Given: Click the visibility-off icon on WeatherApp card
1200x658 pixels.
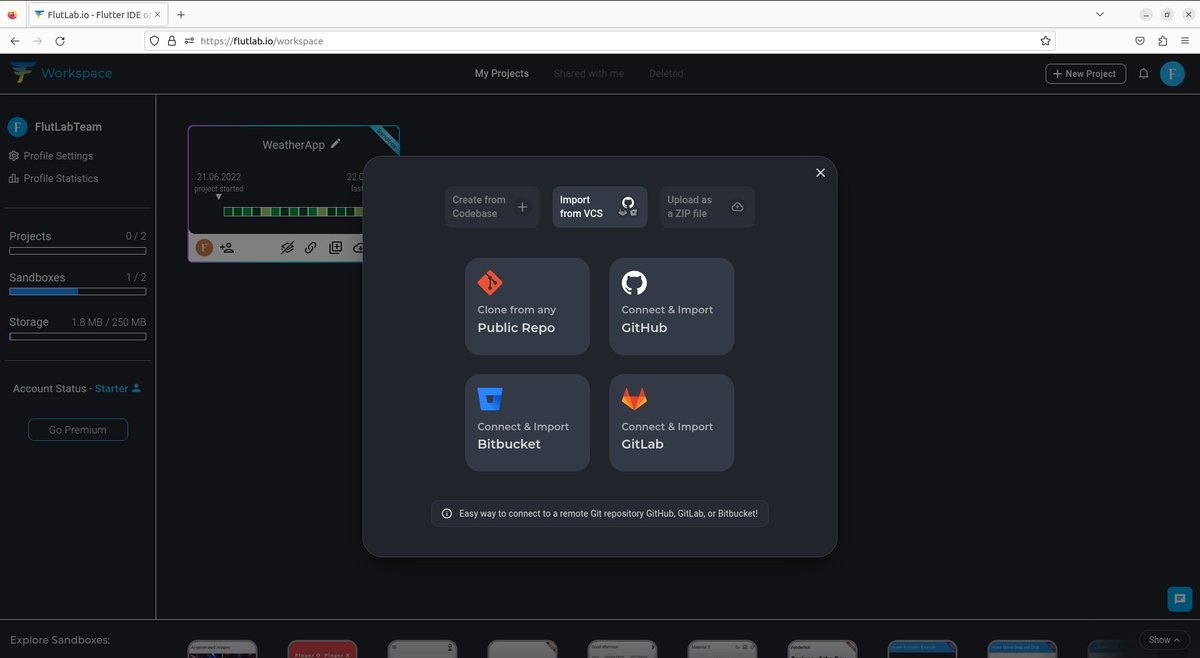Looking at the screenshot, I should click(287, 247).
